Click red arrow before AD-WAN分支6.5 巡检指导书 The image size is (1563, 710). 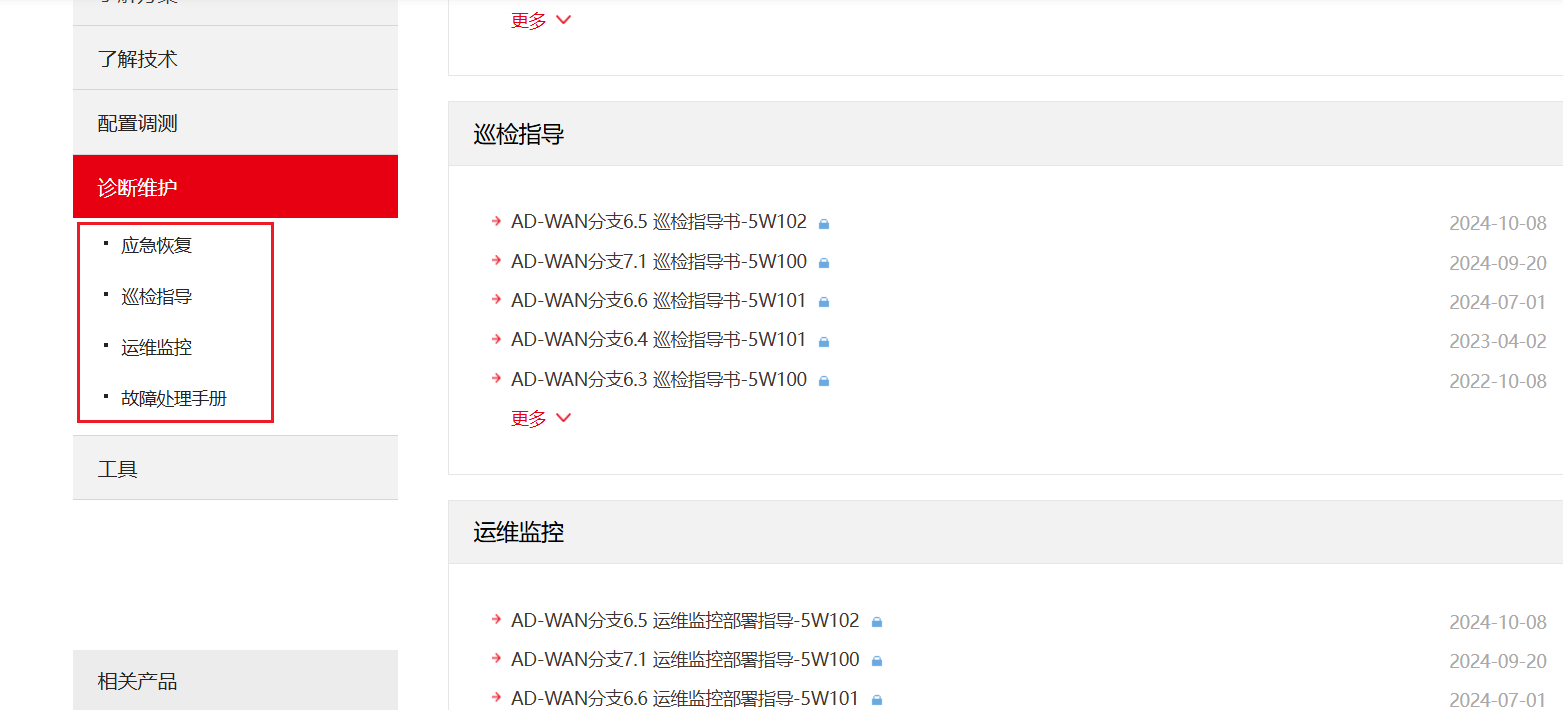coord(496,221)
